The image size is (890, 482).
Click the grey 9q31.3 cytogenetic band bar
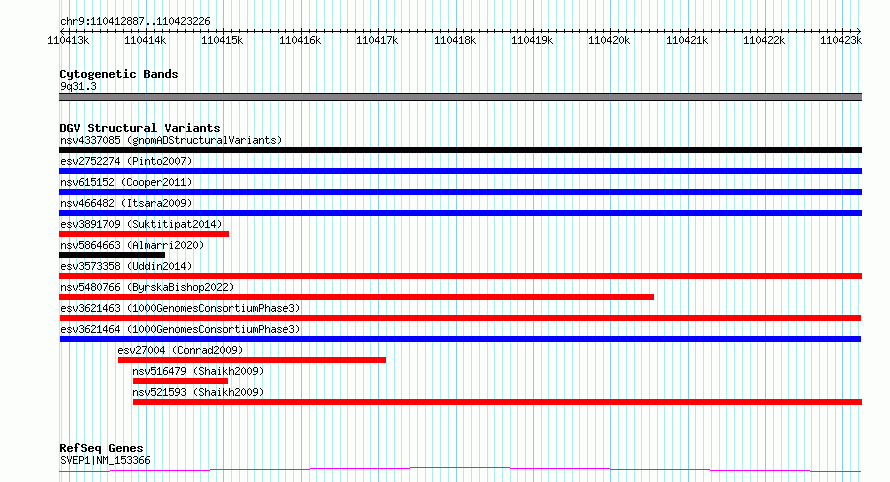click(460, 97)
